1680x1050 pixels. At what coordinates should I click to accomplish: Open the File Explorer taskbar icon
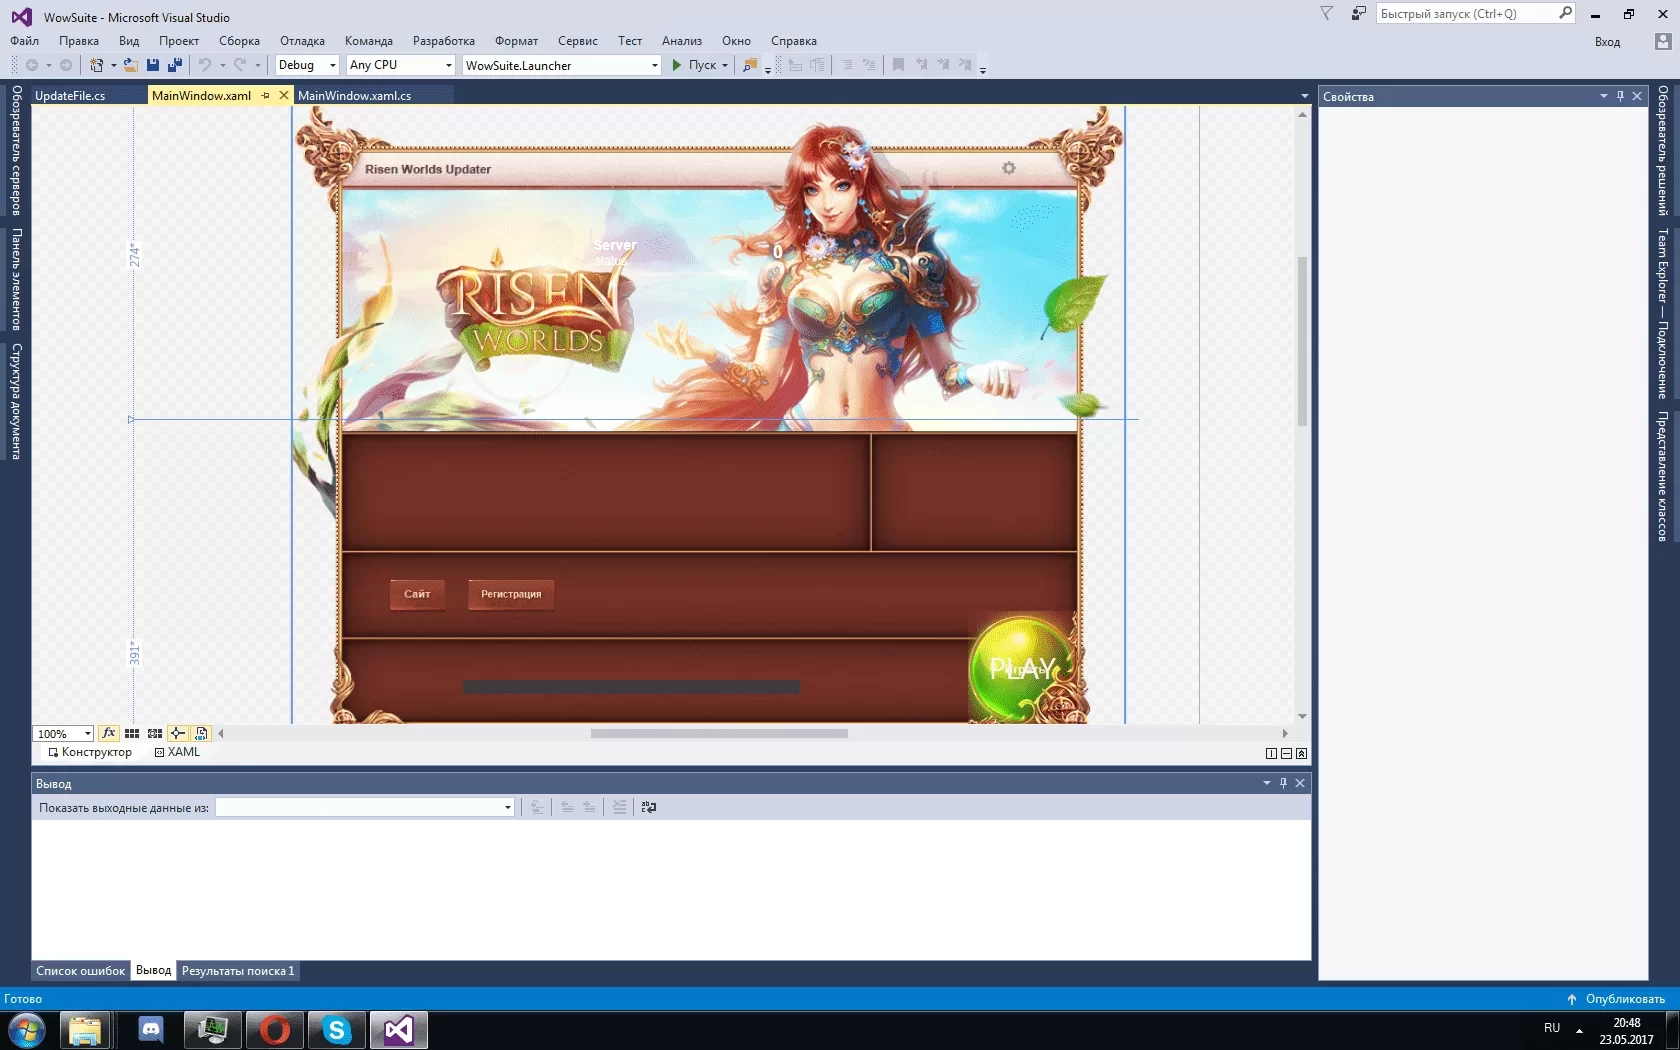[85, 1030]
